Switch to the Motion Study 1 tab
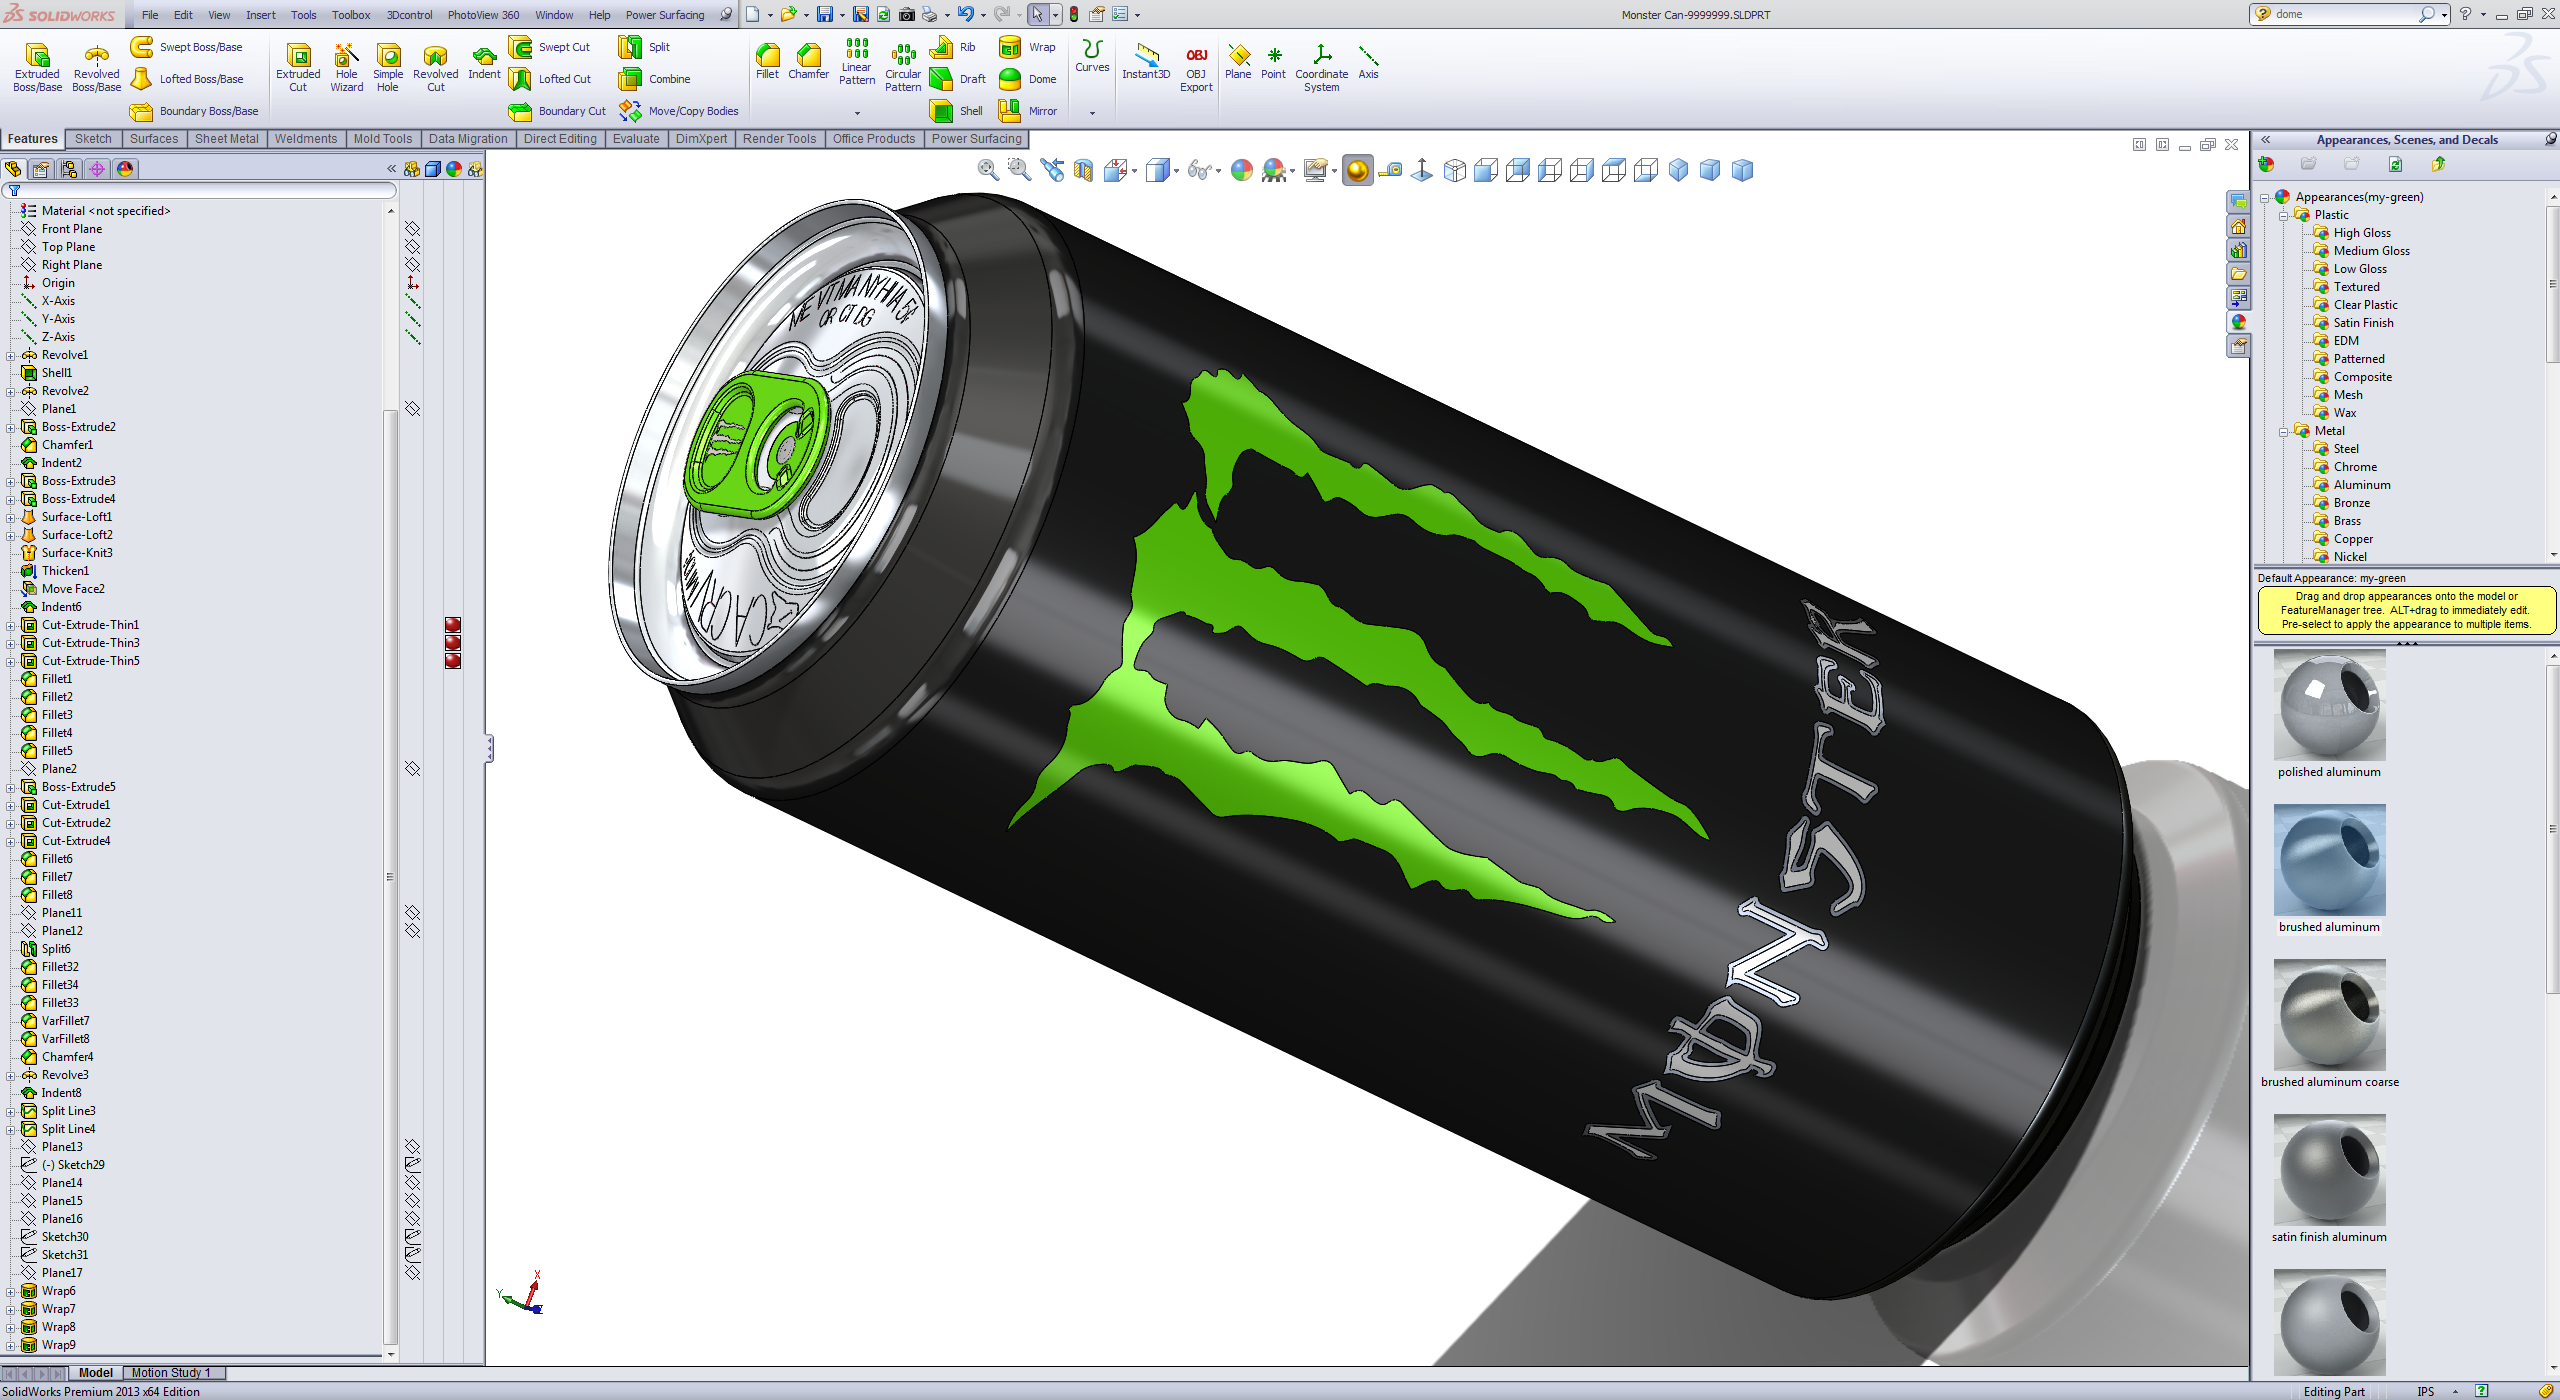Image resolution: width=2560 pixels, height=1400 pixels. click(x=171, y=1373)
